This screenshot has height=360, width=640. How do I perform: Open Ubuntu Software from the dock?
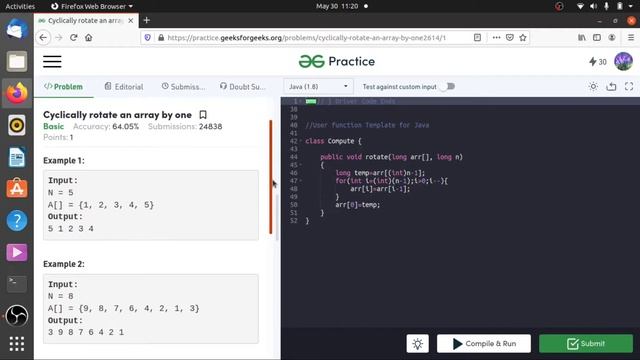(x=17, y=189)
